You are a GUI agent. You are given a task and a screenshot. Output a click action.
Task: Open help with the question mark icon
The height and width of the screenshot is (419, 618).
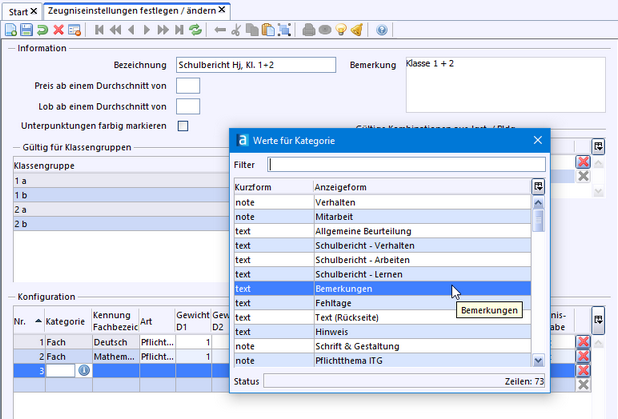[x=382, y=30]
